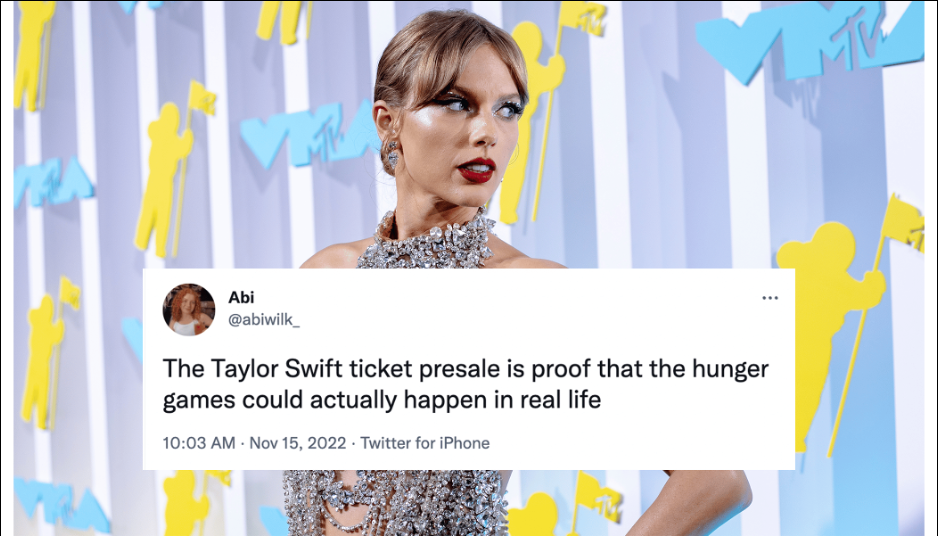
Task: Open the three-dot more options menu on tweet
Action: coord(769,297)
